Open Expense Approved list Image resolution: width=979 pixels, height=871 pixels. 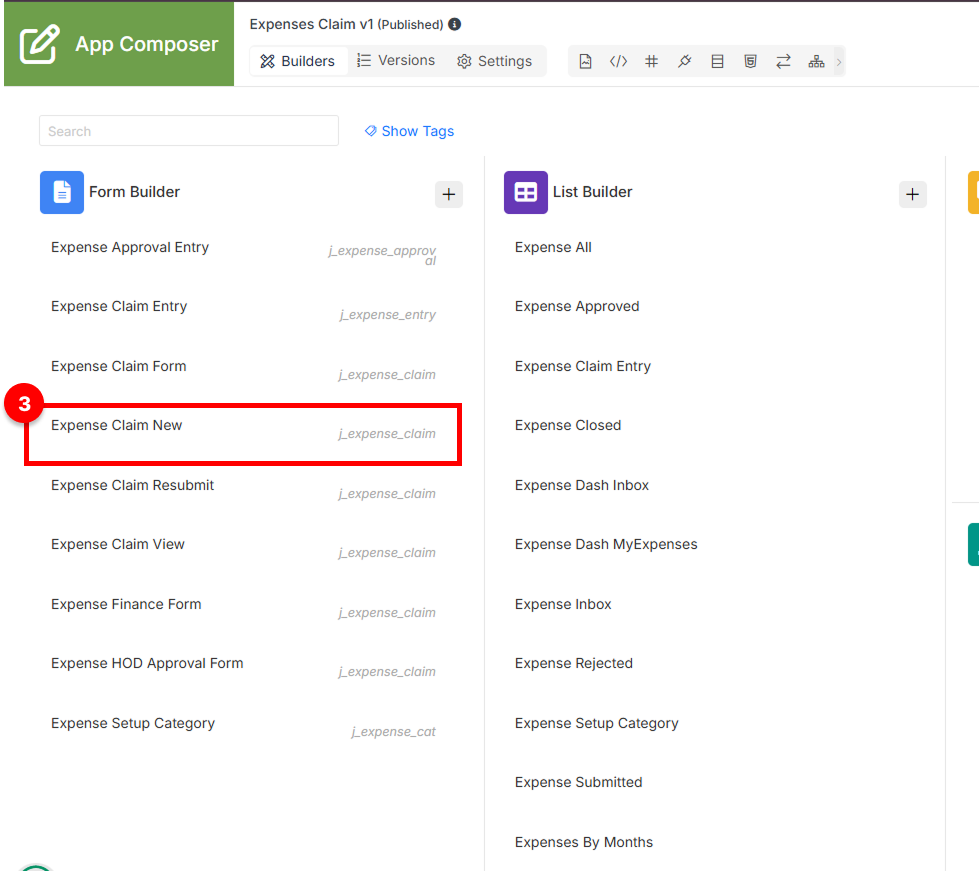pos(577,307)
